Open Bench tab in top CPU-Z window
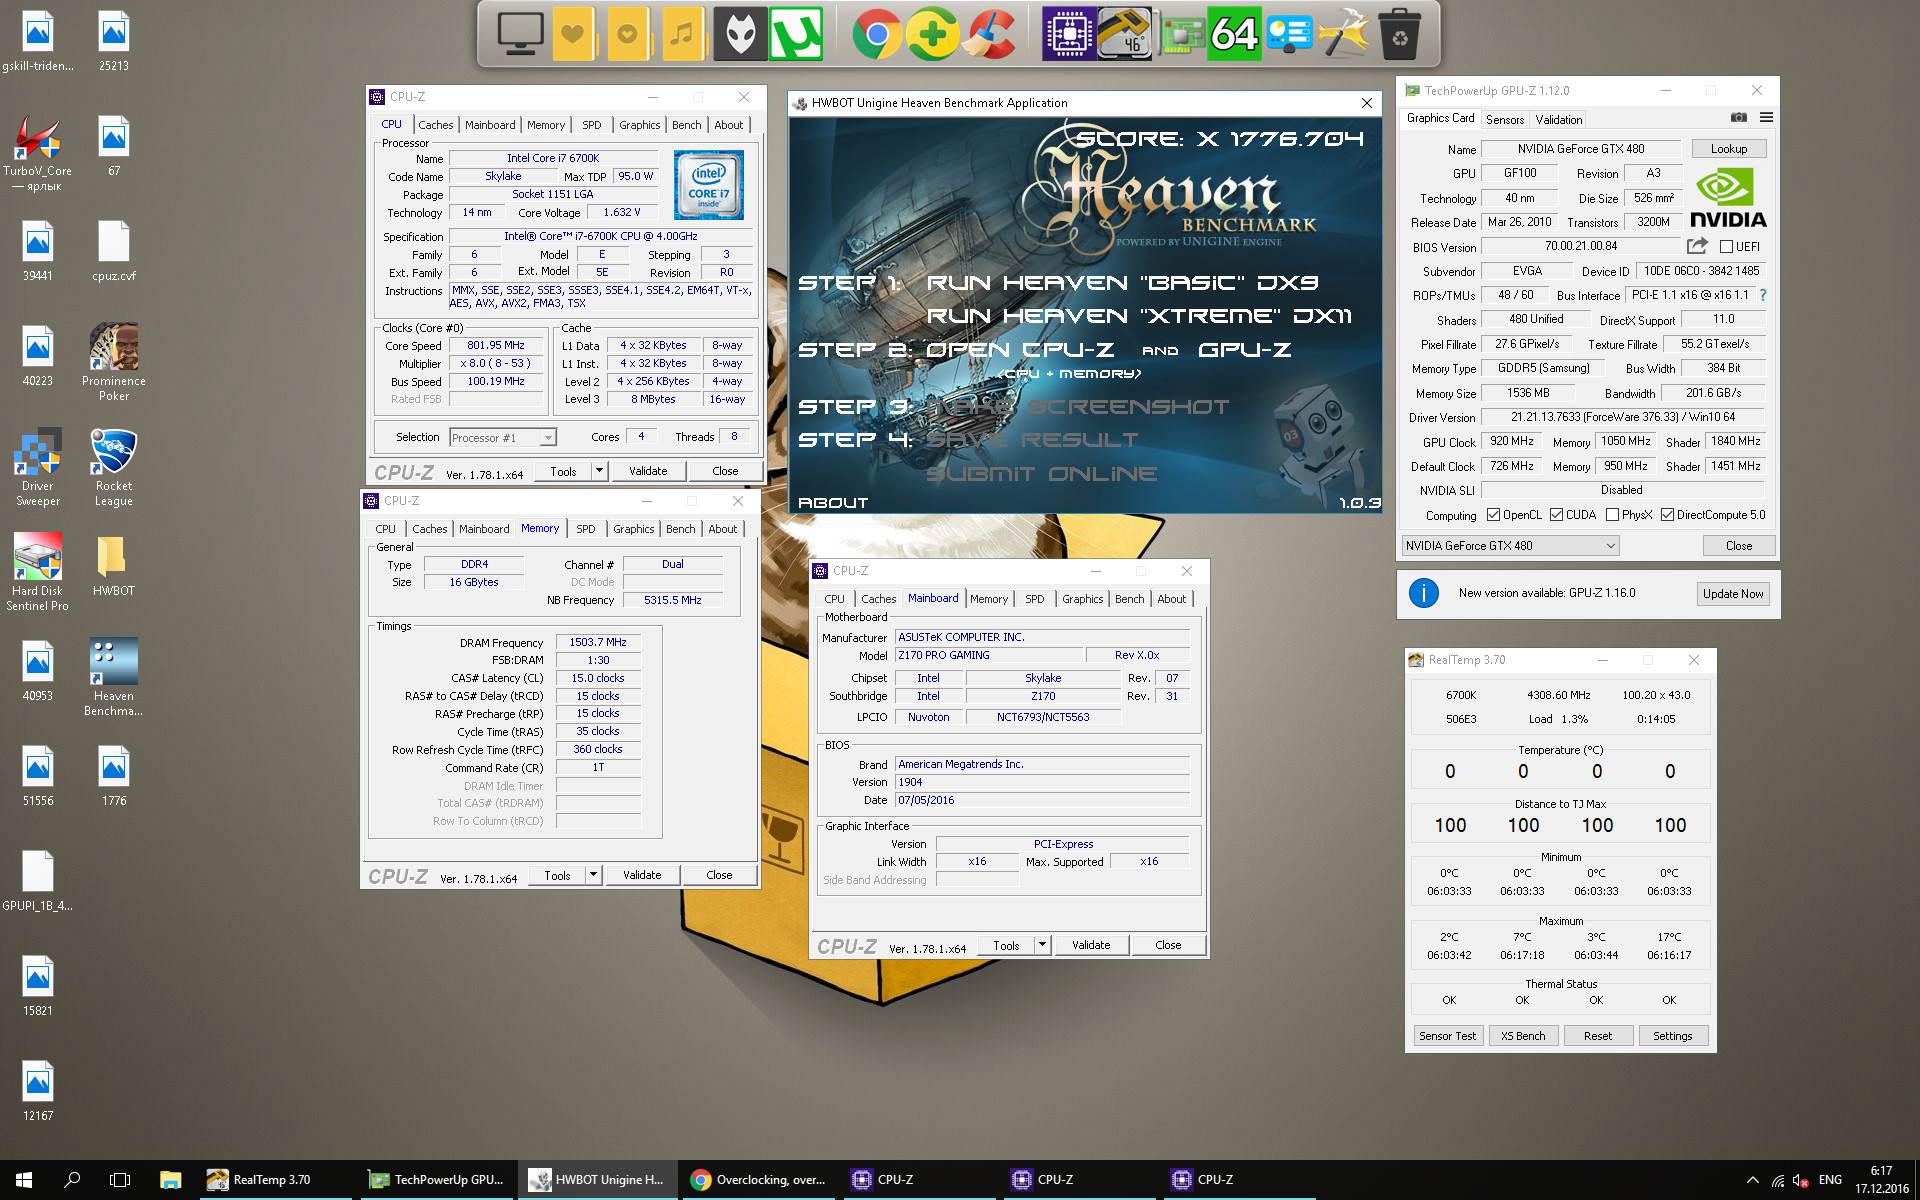 tap(686, 125)
